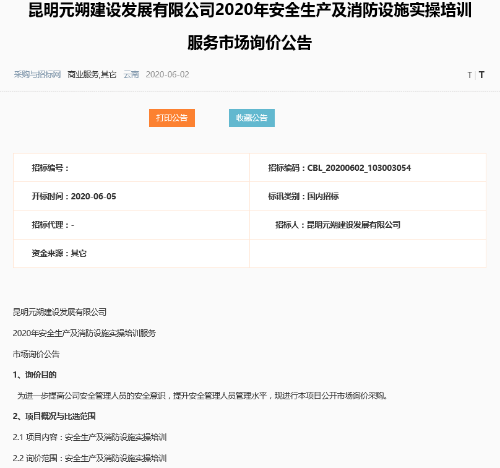Click the body line 昆明元朔建设发展有限公司
The width and height of the screenshot is (500, 468).
60,312
